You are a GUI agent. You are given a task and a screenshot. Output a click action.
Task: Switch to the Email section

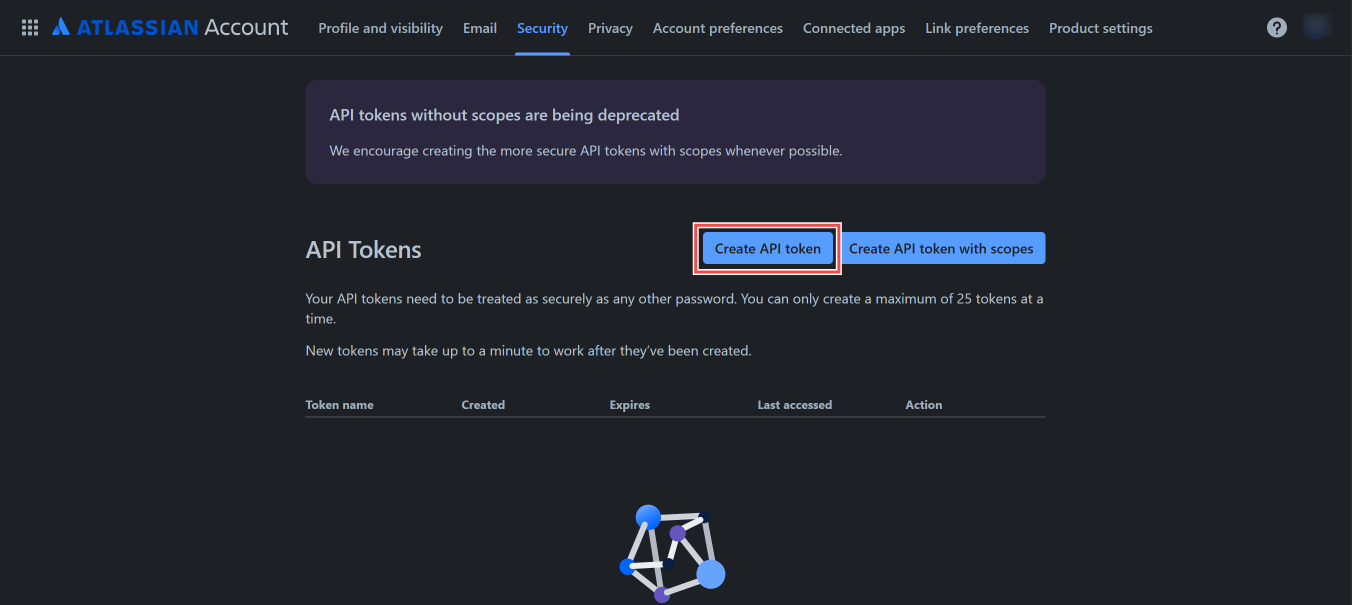pos(479,28)
